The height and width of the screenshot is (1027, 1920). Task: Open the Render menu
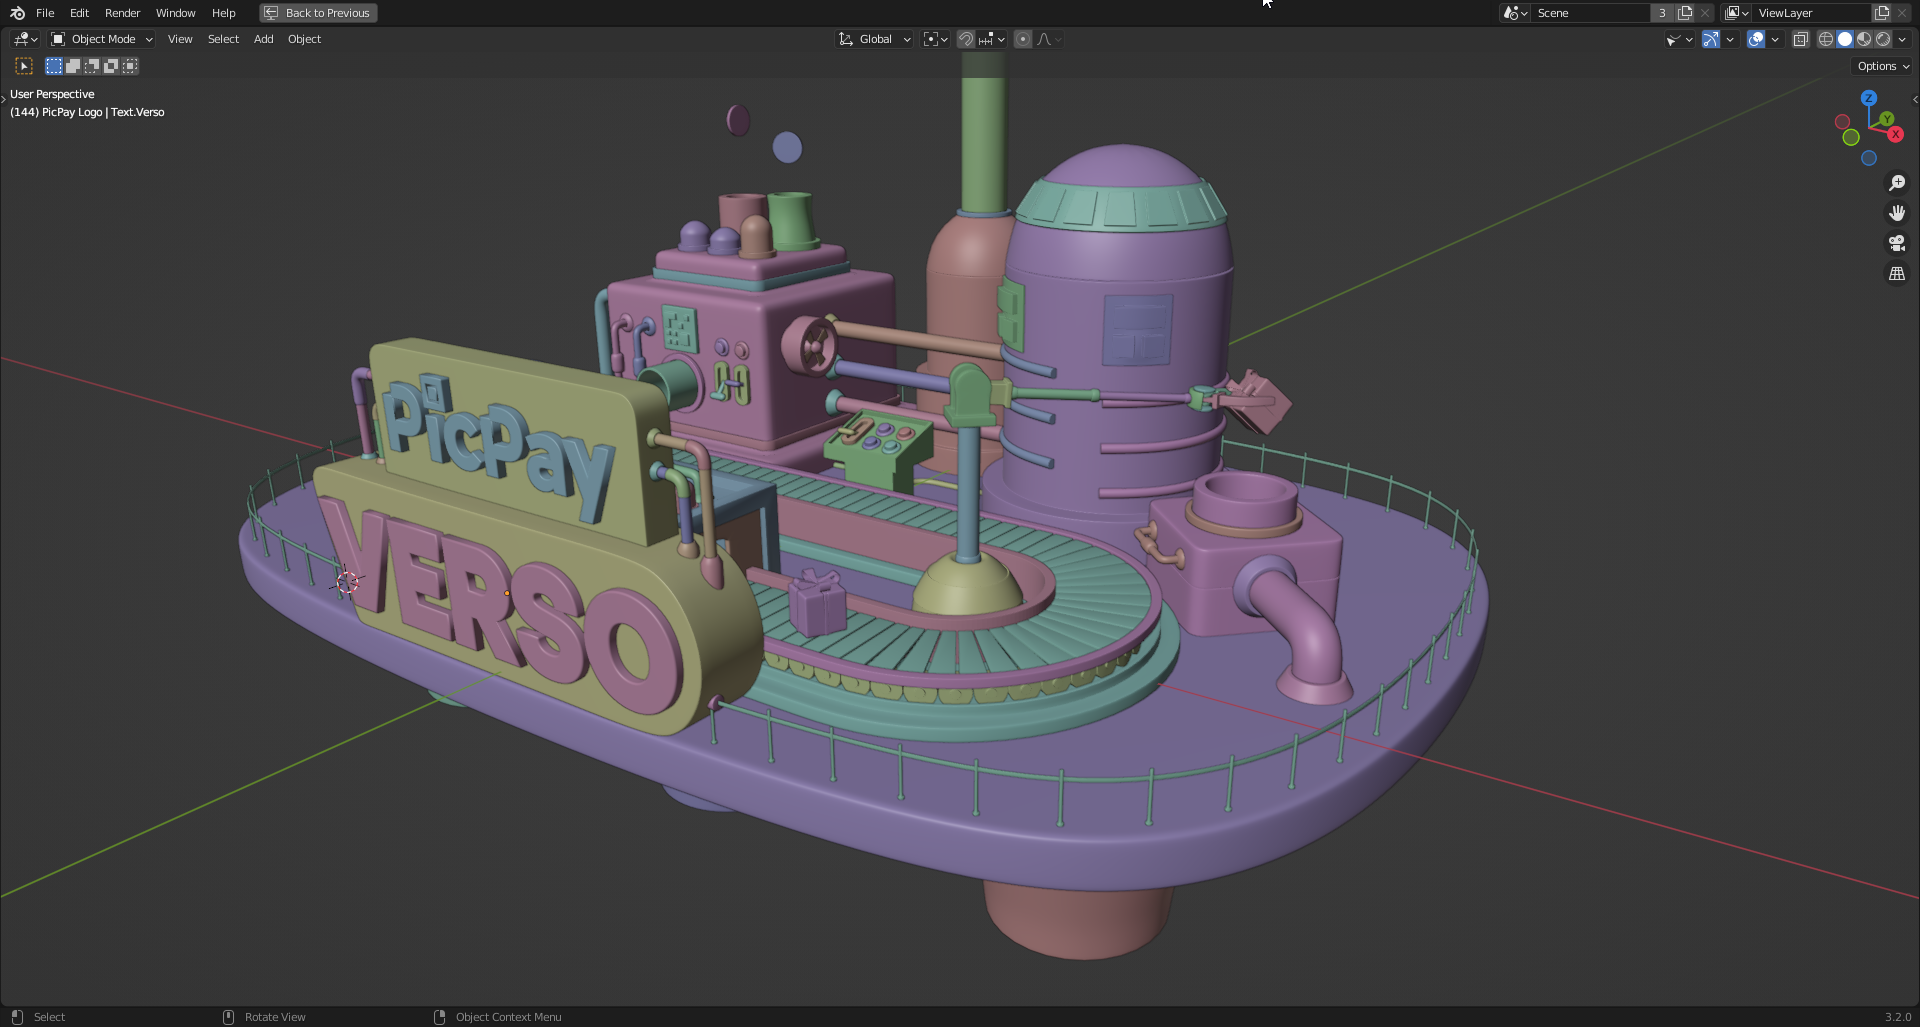tap(122, 13)
